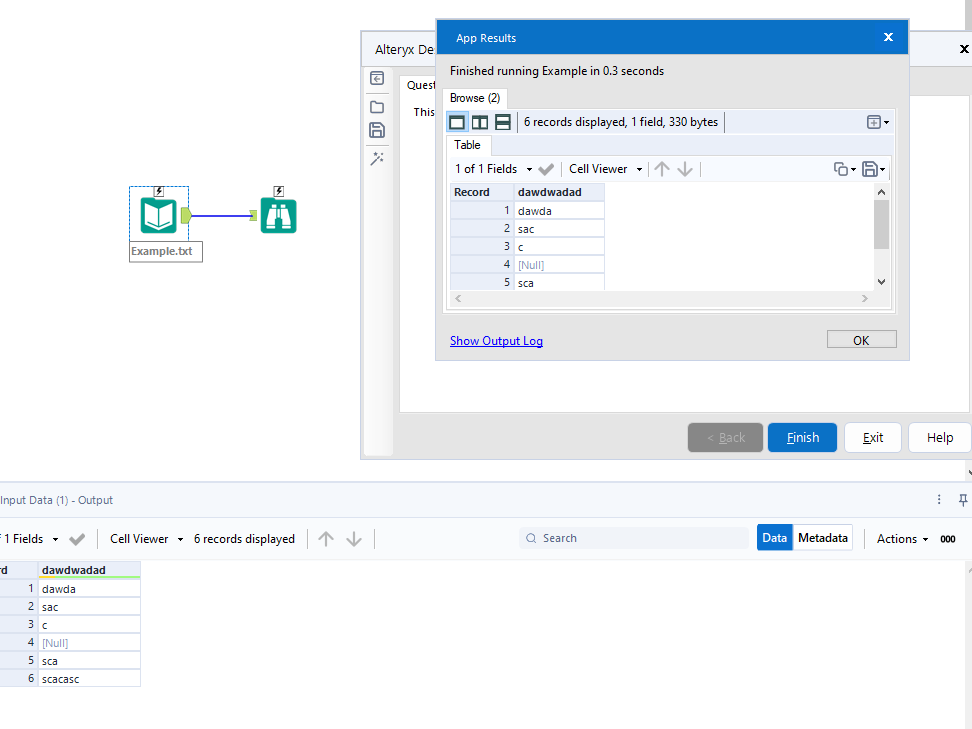
Task: Select cell 'sca' in App Results table
Action: pos(559,283)
